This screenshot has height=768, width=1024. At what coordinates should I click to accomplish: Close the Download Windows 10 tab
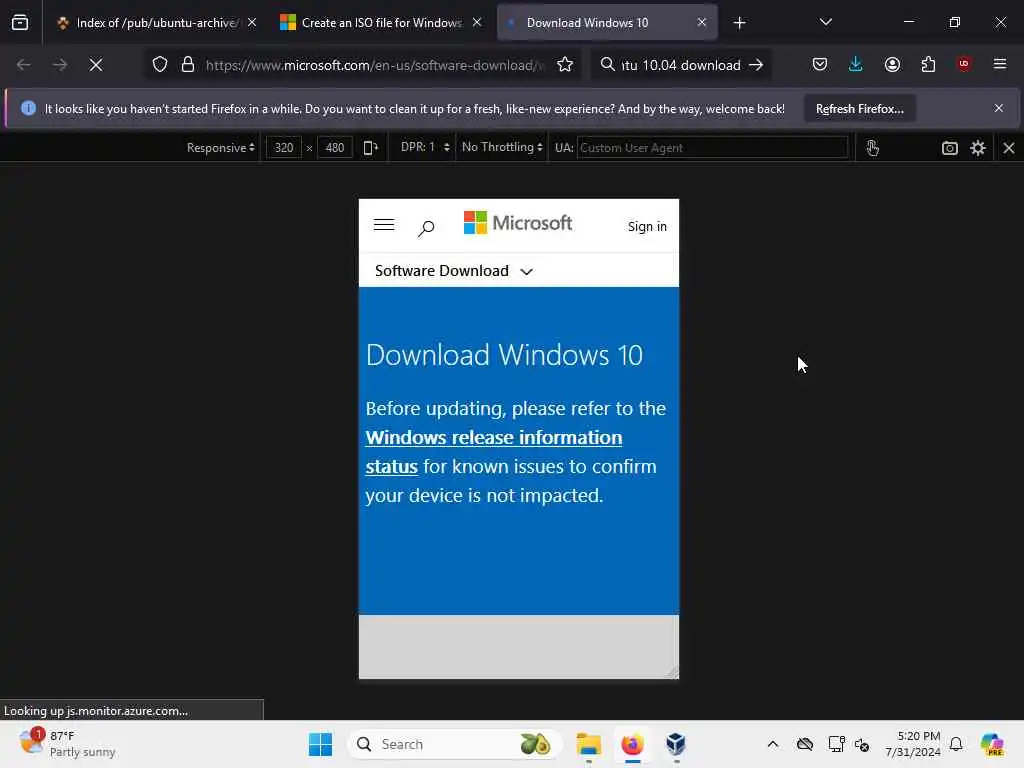(x=701, y=22)
